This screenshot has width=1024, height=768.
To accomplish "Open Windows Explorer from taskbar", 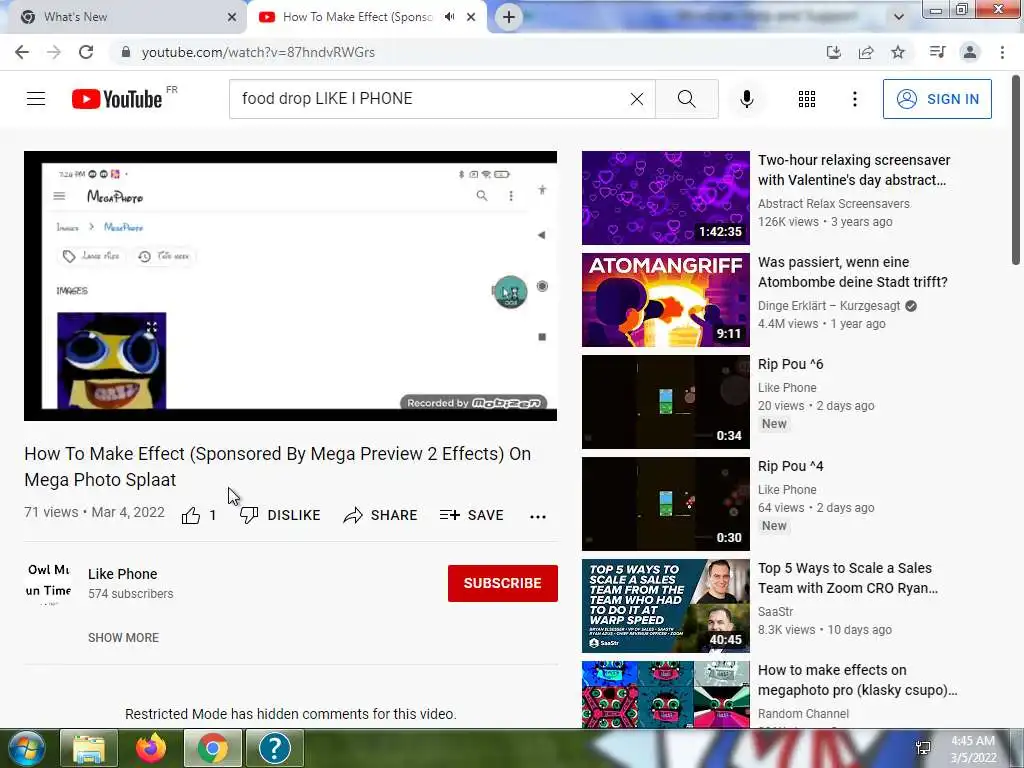I will point(89,748).
